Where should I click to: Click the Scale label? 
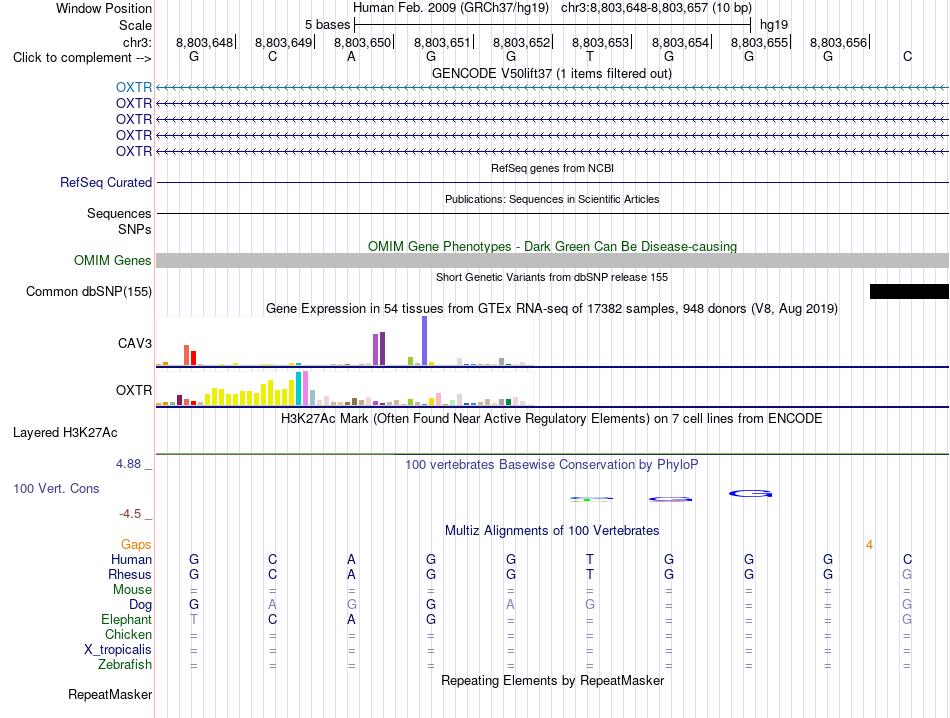click(x=135, y=25)
